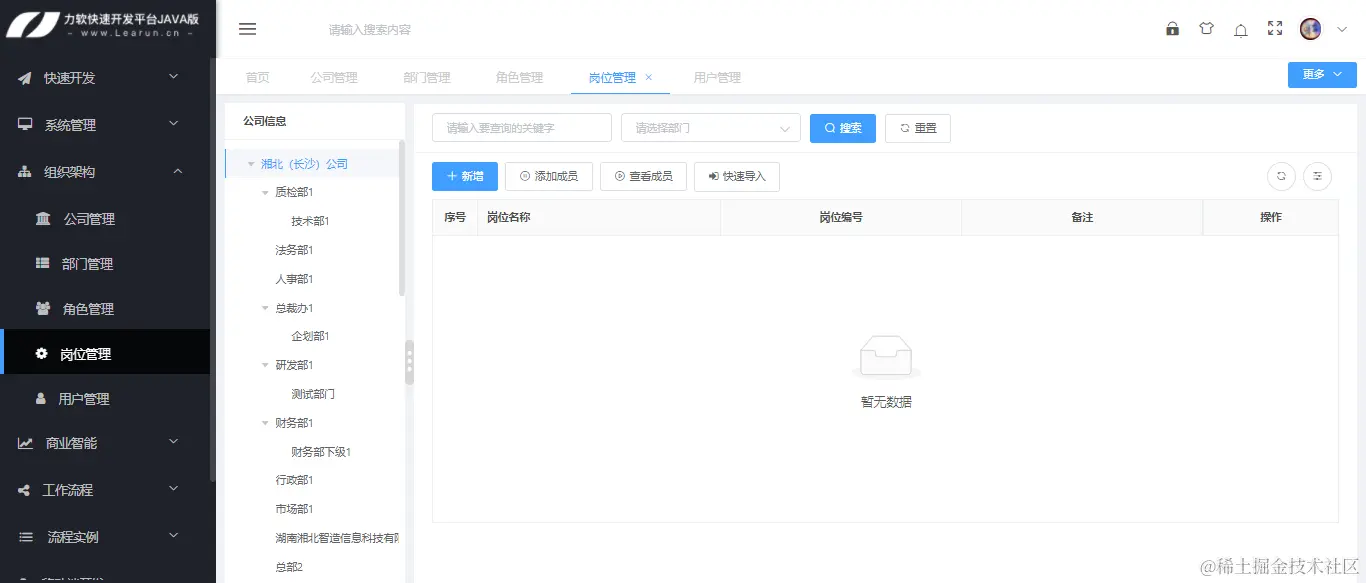Click the 新增 button to add a position

tap(464, 176)
